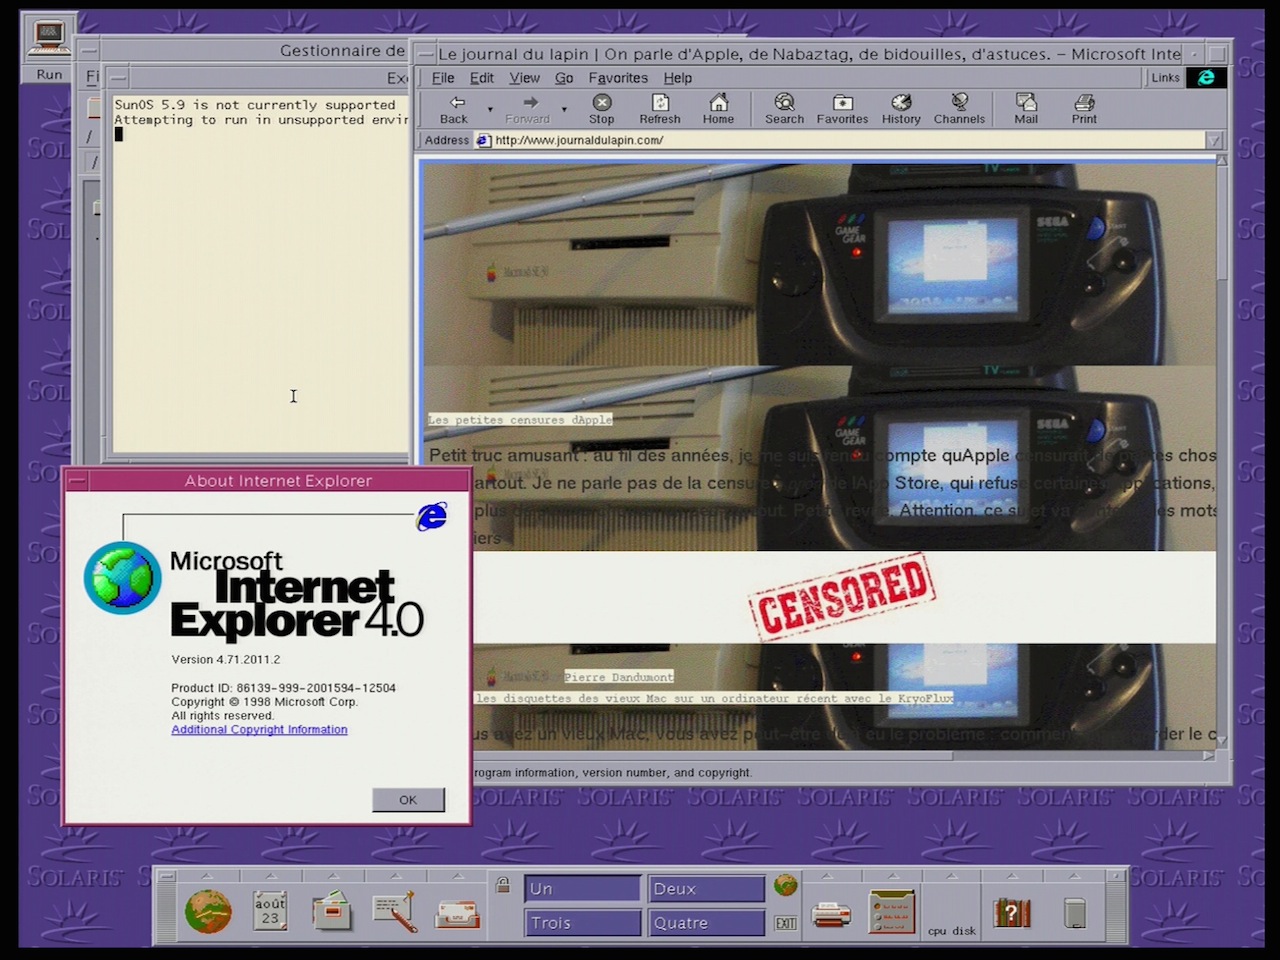Open the File Manager drawer icon
This screenshot has width=1280, height=960.
click(x=332, y=911)
